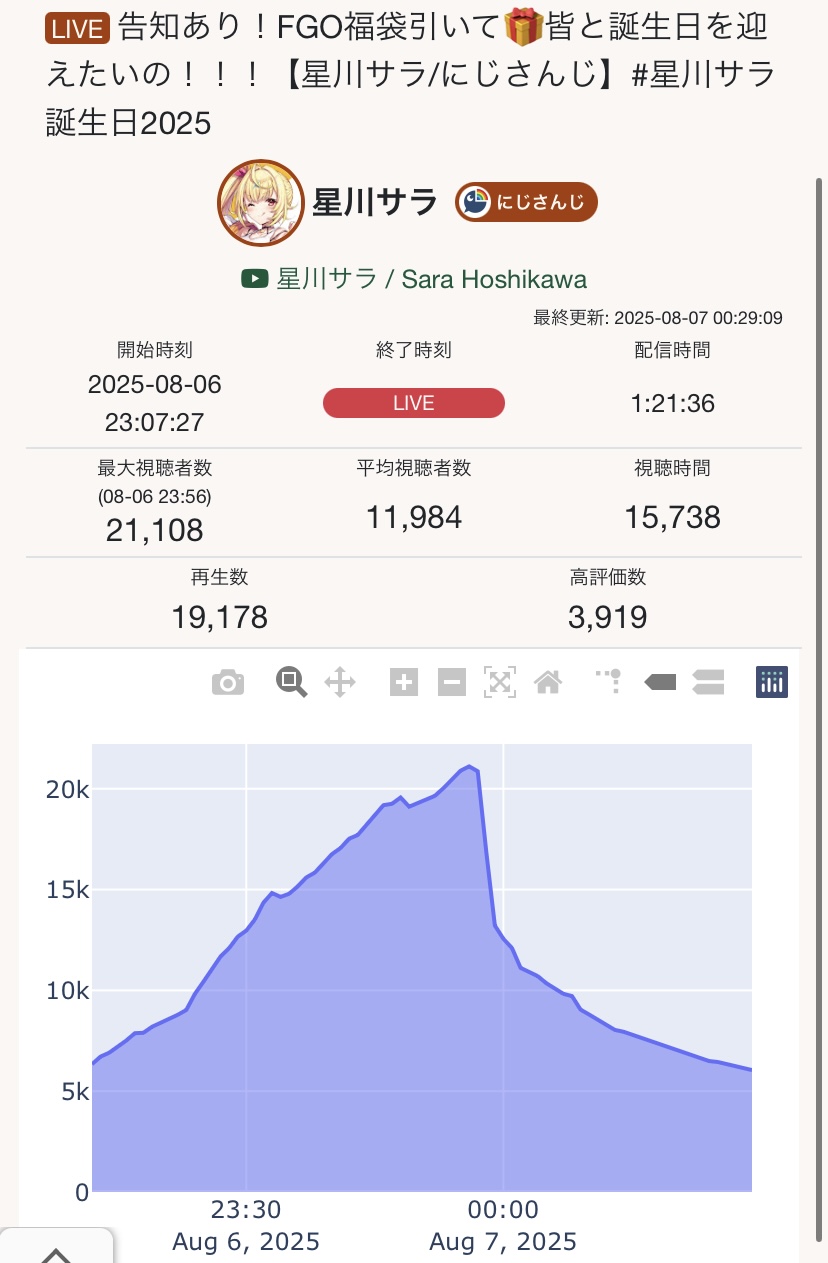Click the 開始時刻 label

tap(155, 350)
